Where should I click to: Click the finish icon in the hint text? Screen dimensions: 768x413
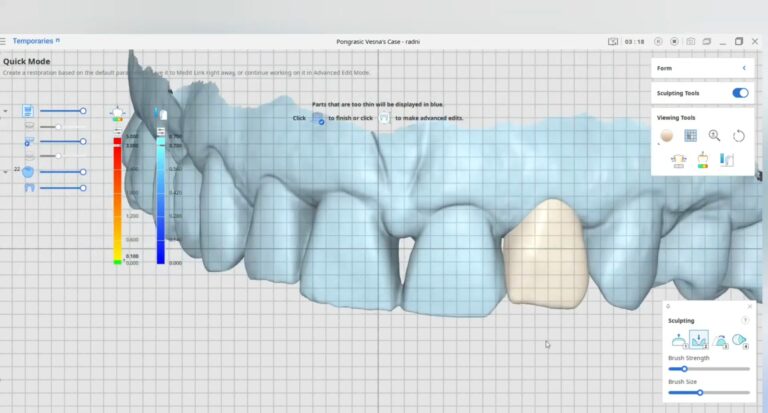(318, 119)
